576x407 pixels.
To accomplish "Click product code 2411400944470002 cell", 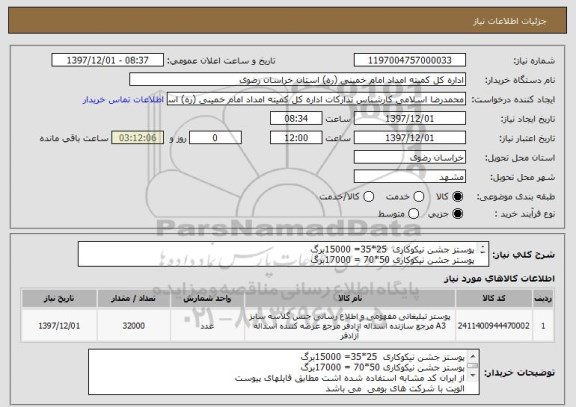I will click(494, 326).
